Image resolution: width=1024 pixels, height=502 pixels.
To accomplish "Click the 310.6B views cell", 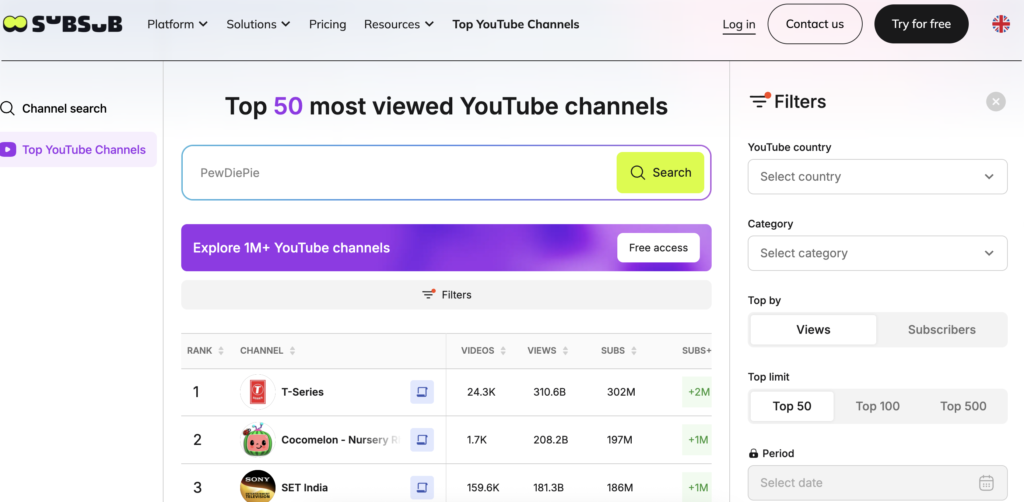I will coord(549,392).
